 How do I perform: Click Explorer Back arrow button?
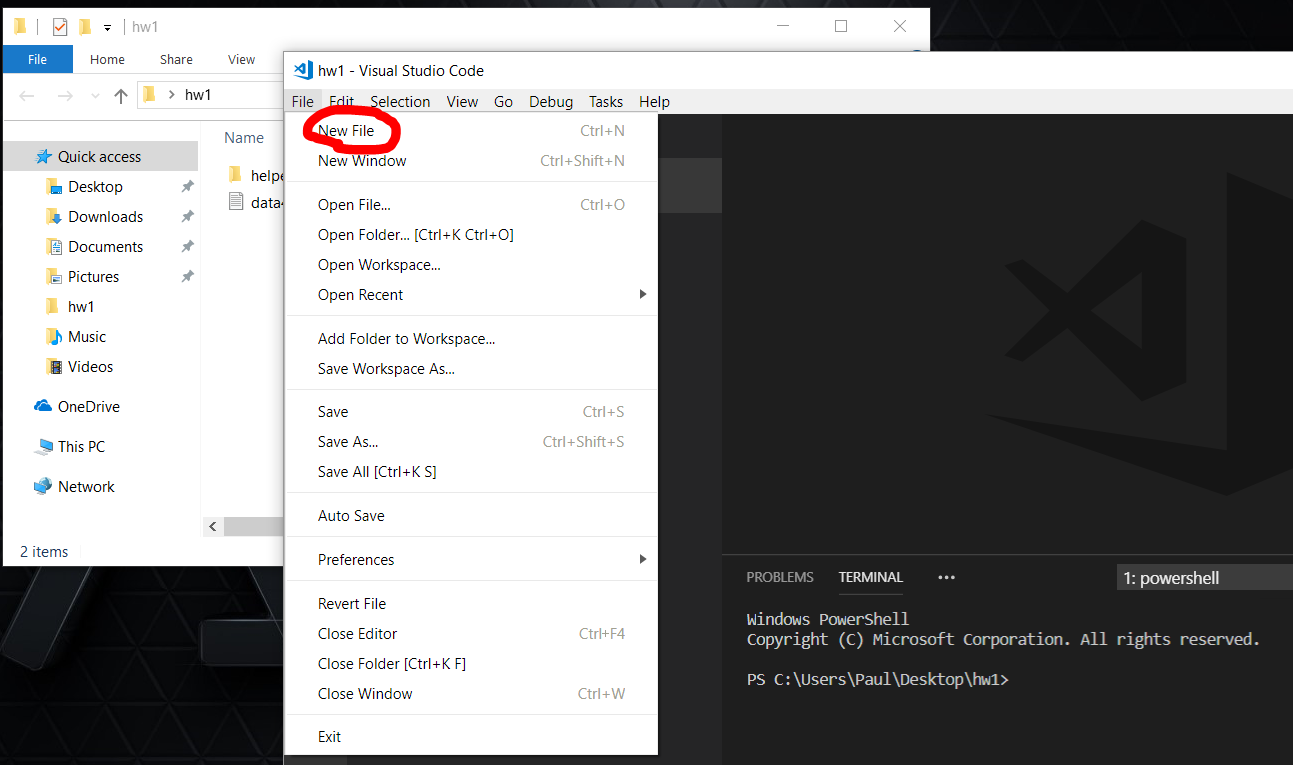pyautogui.click(x=27, y=95)
